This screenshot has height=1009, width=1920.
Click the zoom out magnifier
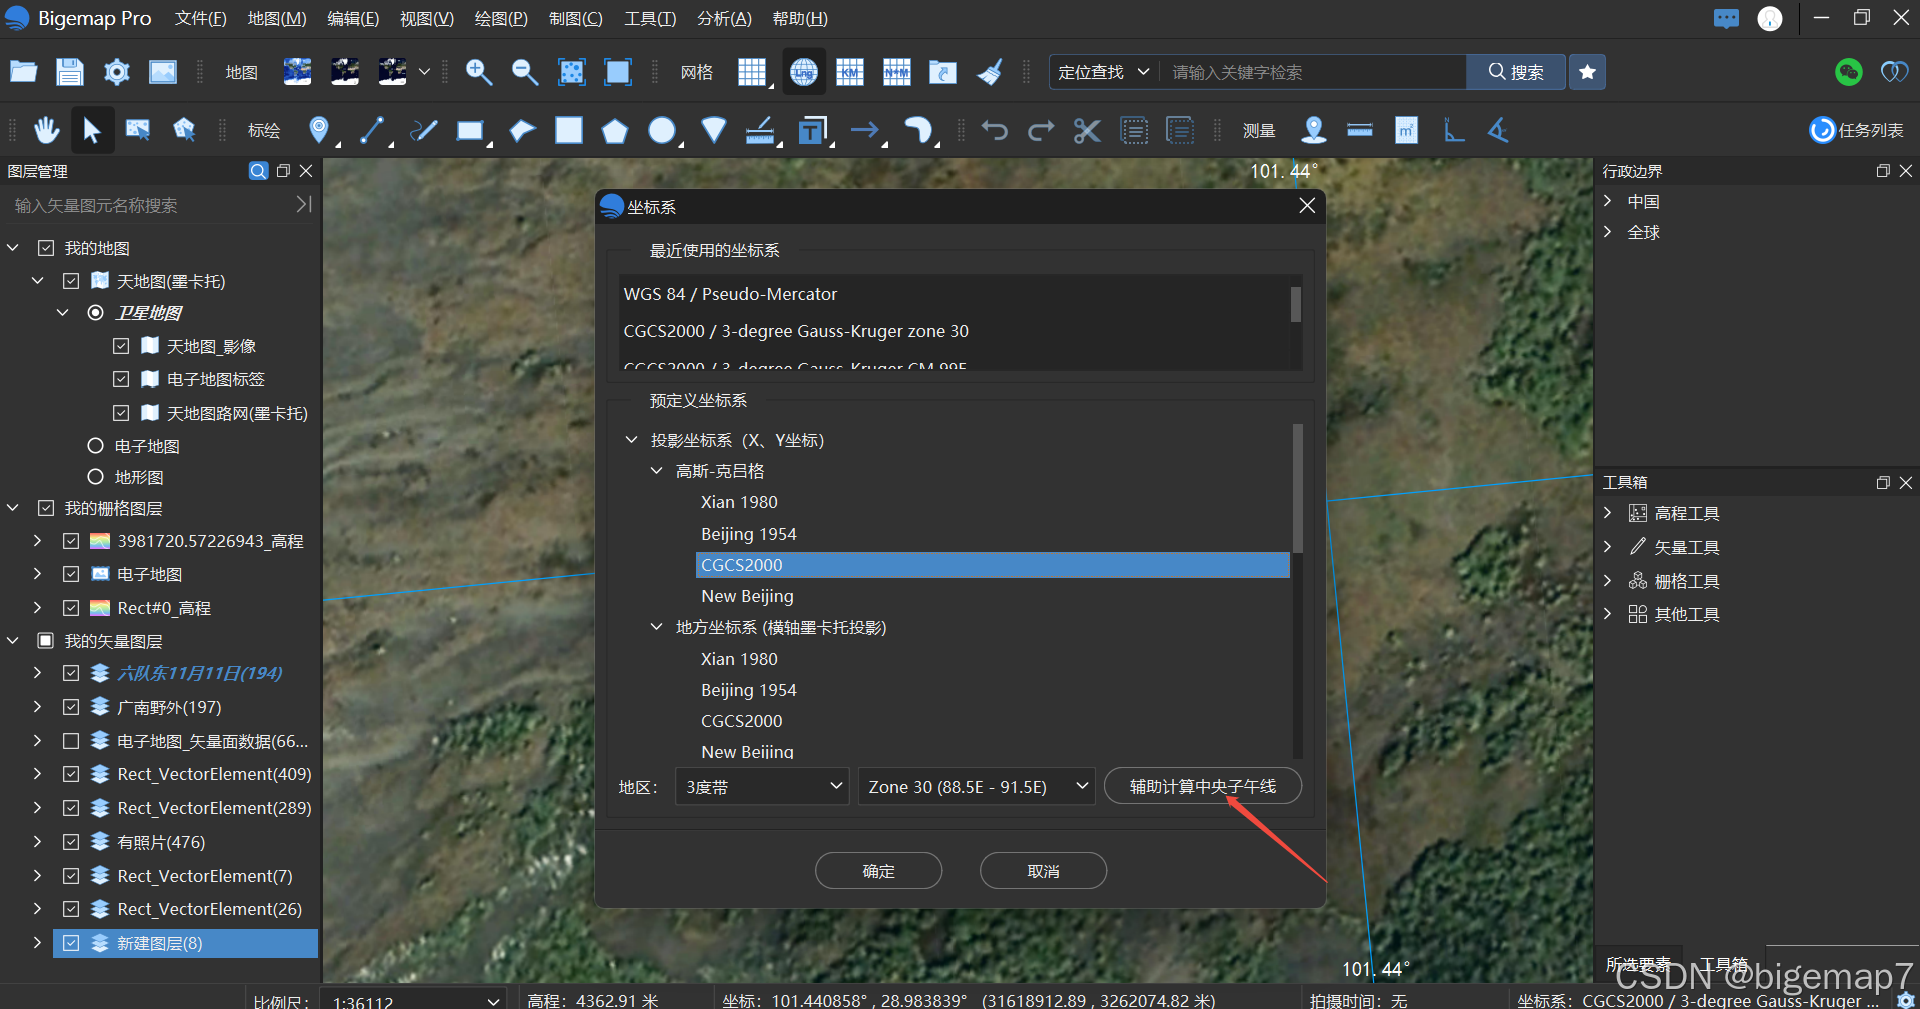(525, 72)
